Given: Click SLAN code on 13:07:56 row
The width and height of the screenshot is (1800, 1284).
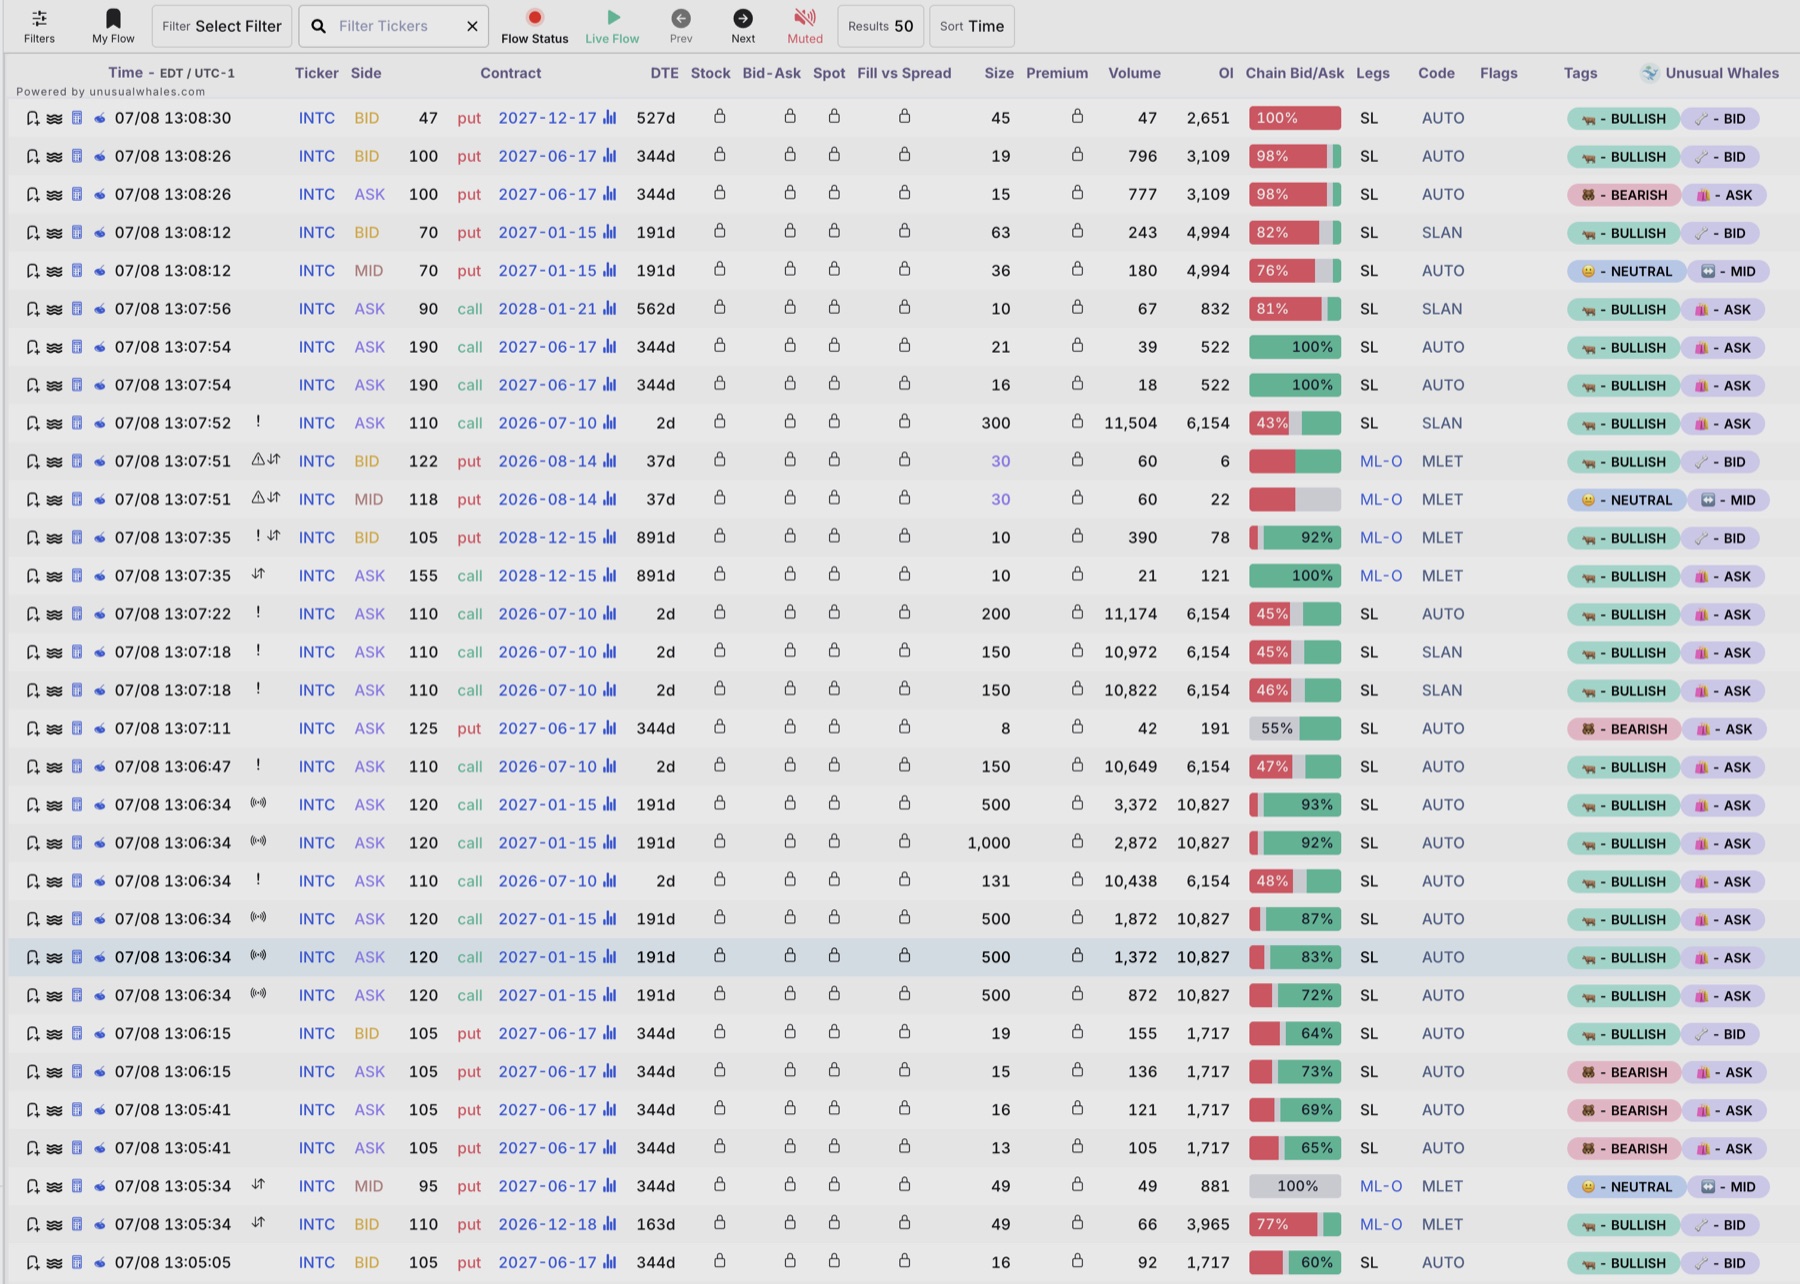Looking at the screenshot, I should click(1442, 309).
